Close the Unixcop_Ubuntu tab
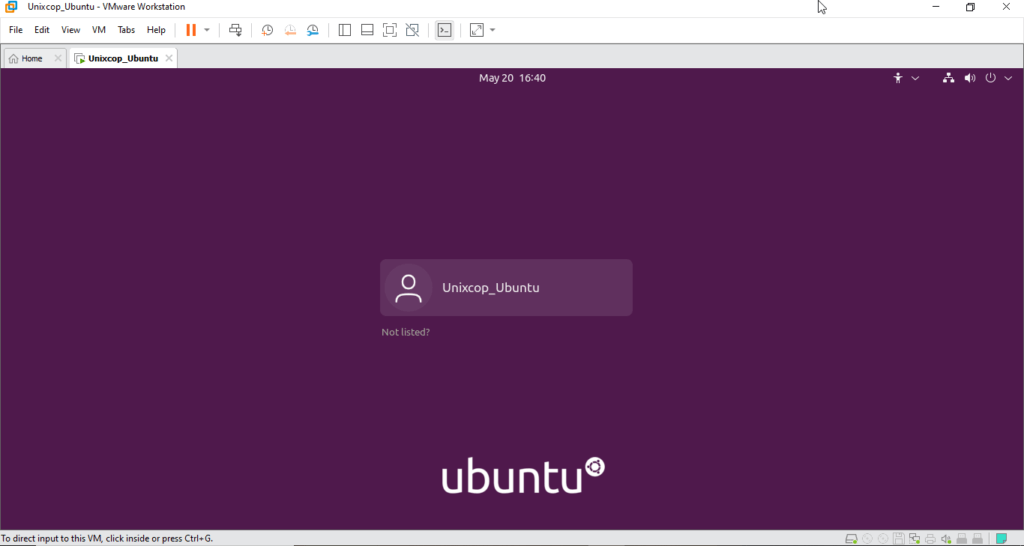This screenshot has width=1024, height=546. [168, 58]
